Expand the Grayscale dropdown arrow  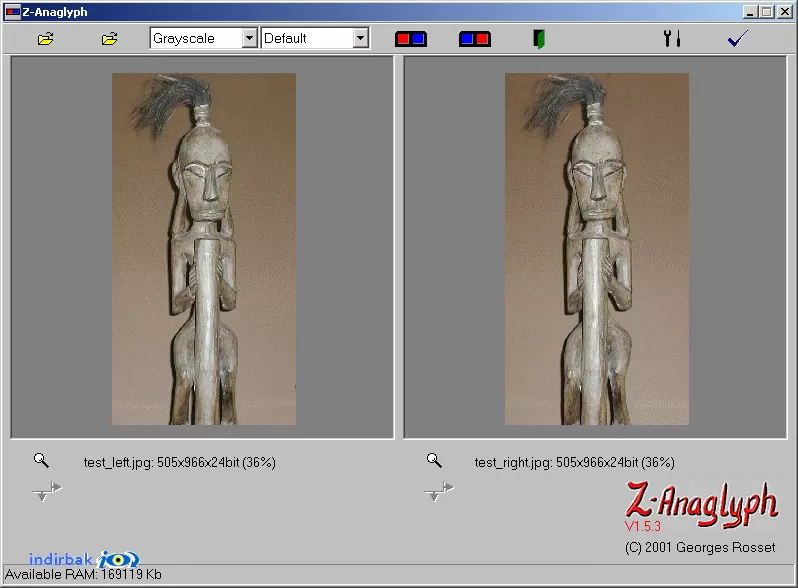tap(249, 38)
